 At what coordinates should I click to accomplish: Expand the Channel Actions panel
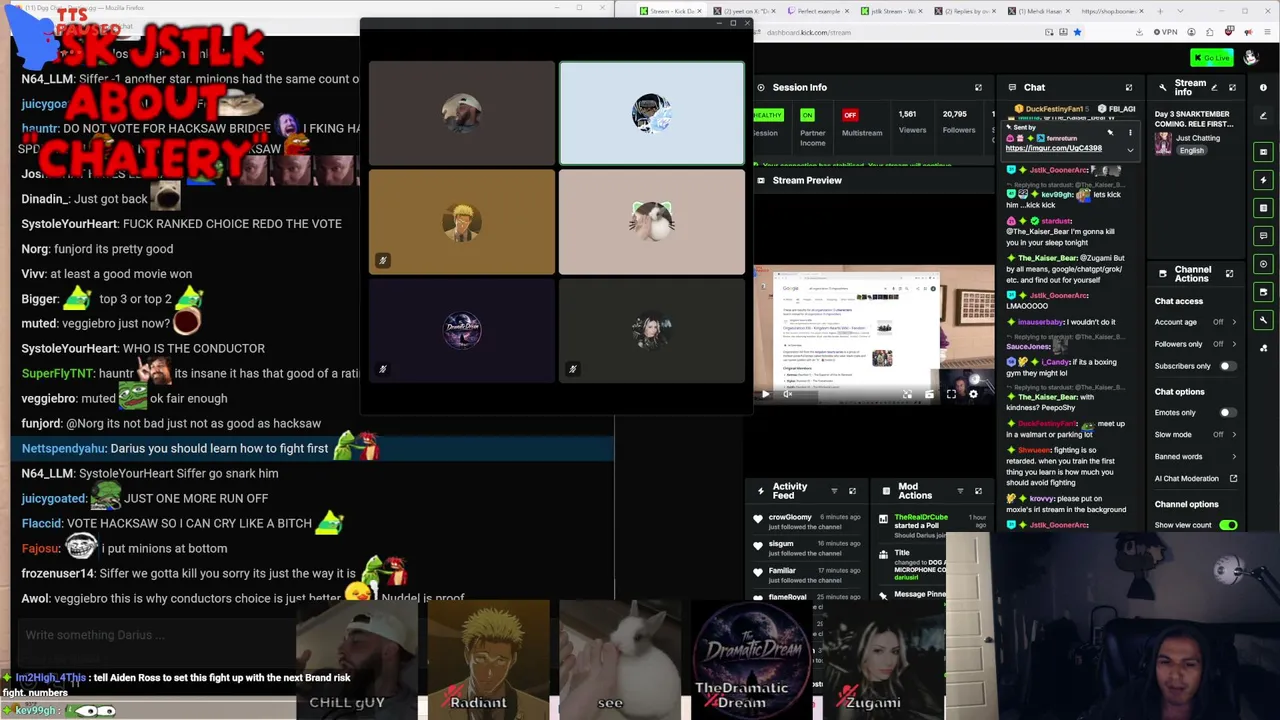coord(1229,273)
